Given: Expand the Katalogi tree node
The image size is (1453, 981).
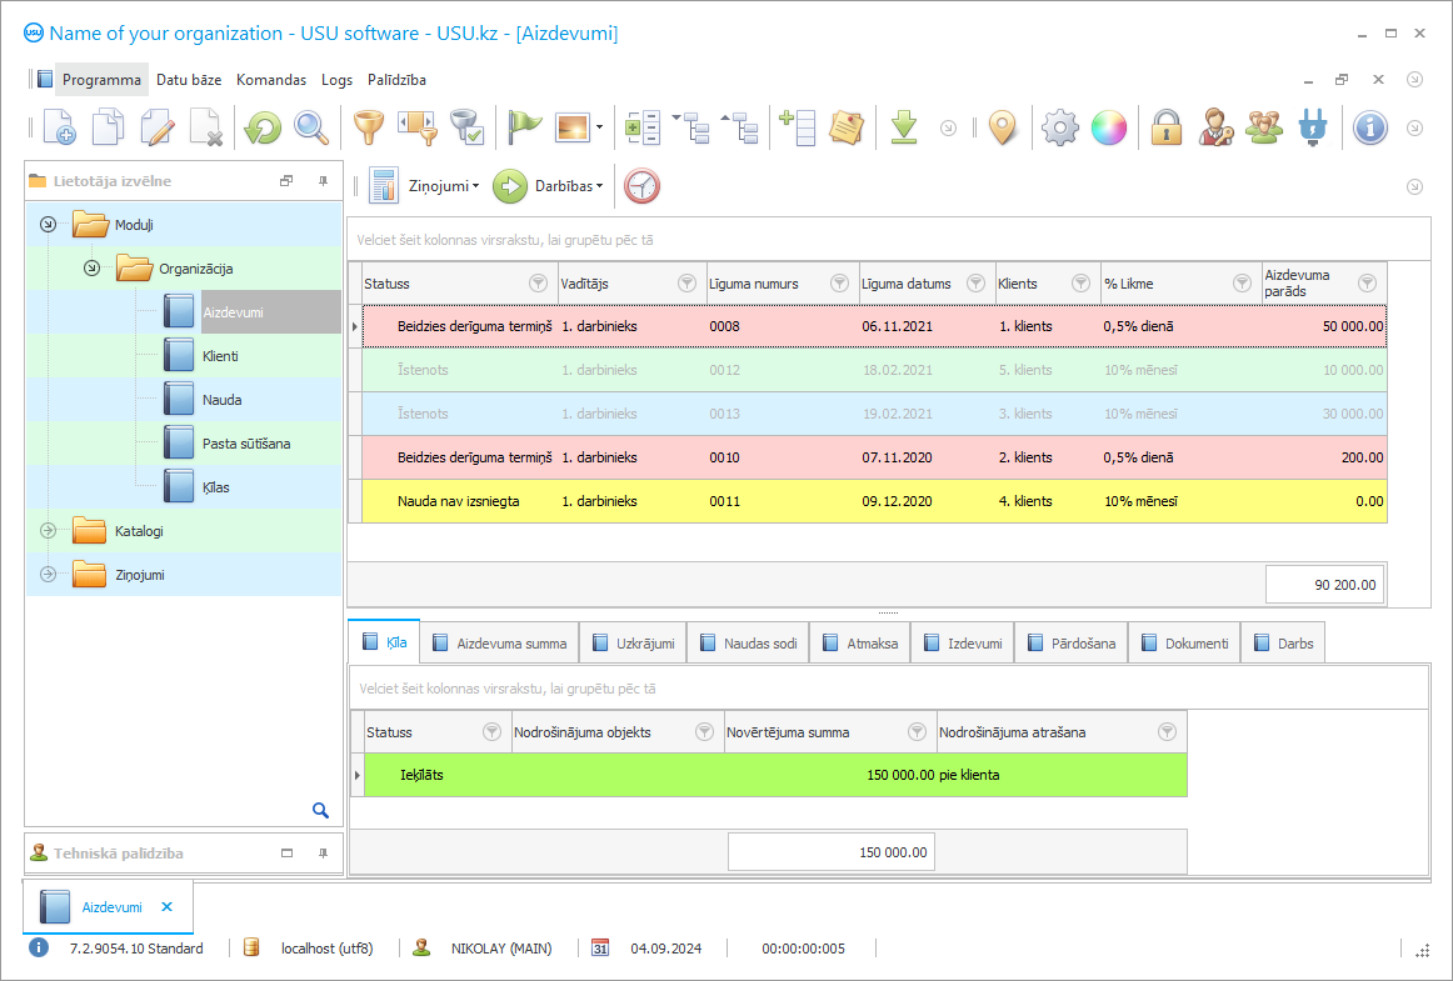Looking at the screenshot, I should pyautogui.click(x=48, y=531).
